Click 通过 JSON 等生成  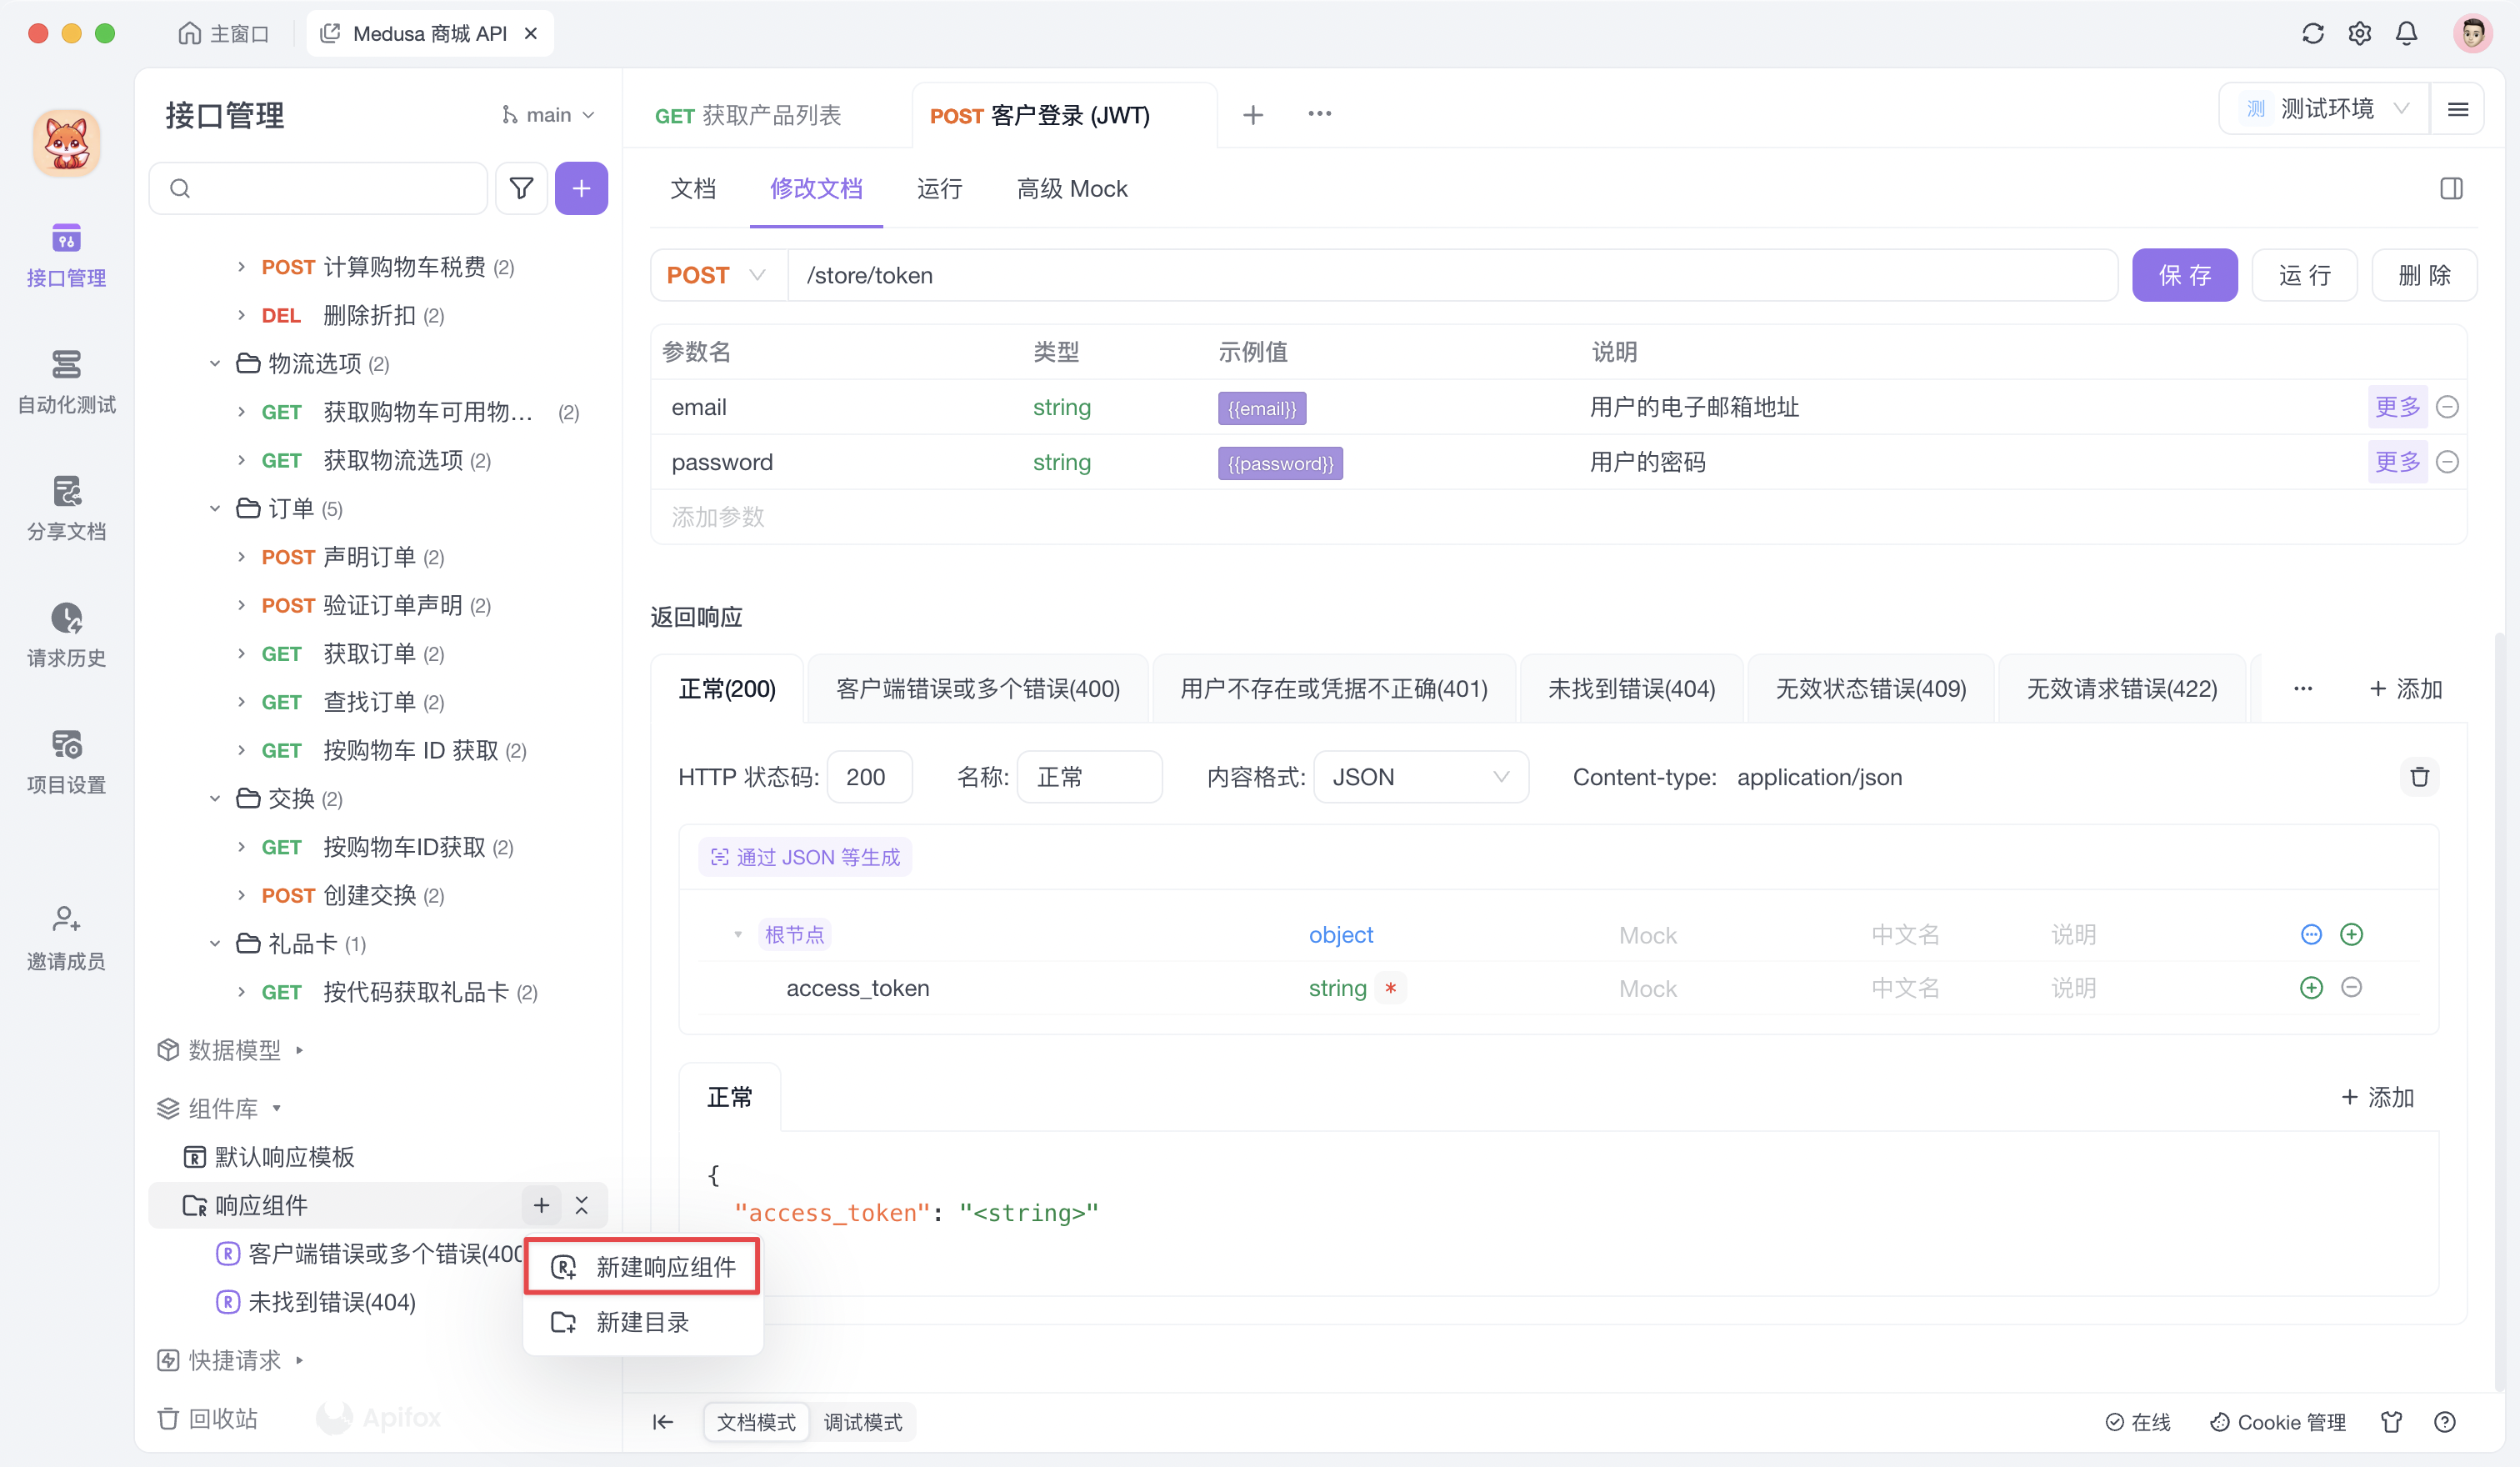coord(804,856)
